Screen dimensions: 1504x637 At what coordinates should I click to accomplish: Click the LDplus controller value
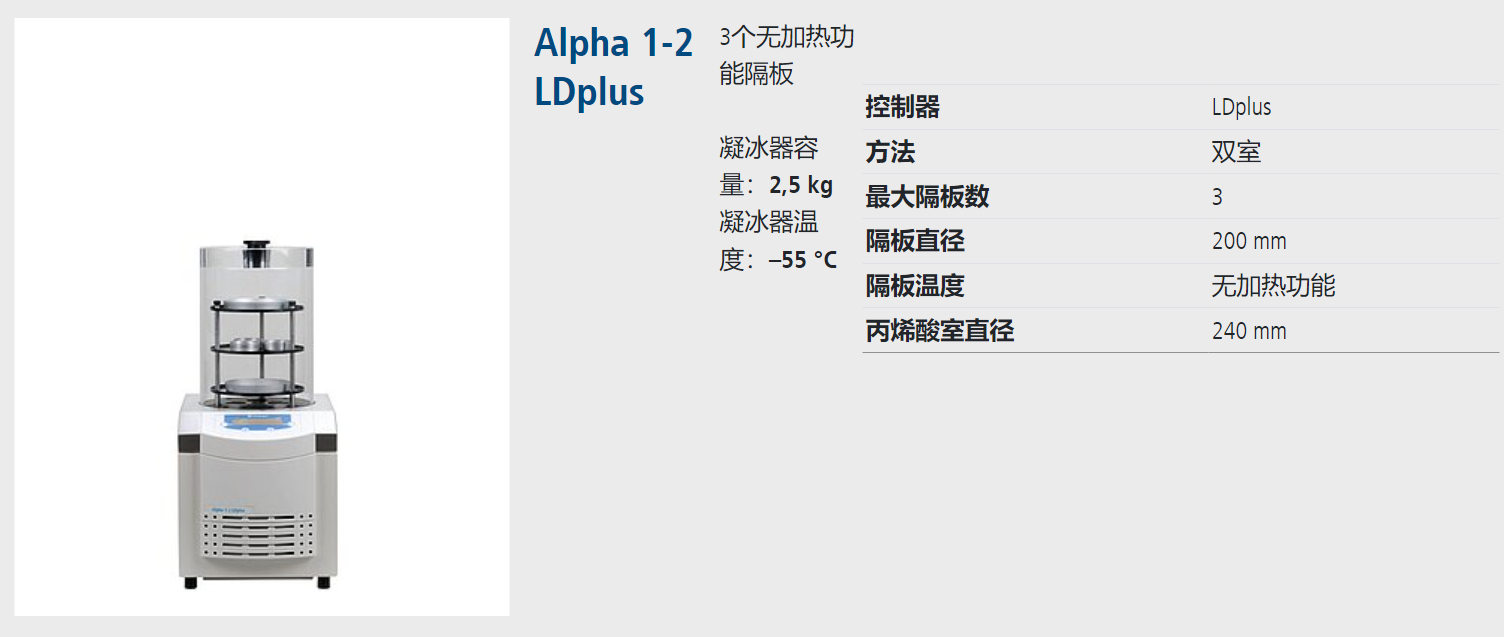[x=1241, y=108]
